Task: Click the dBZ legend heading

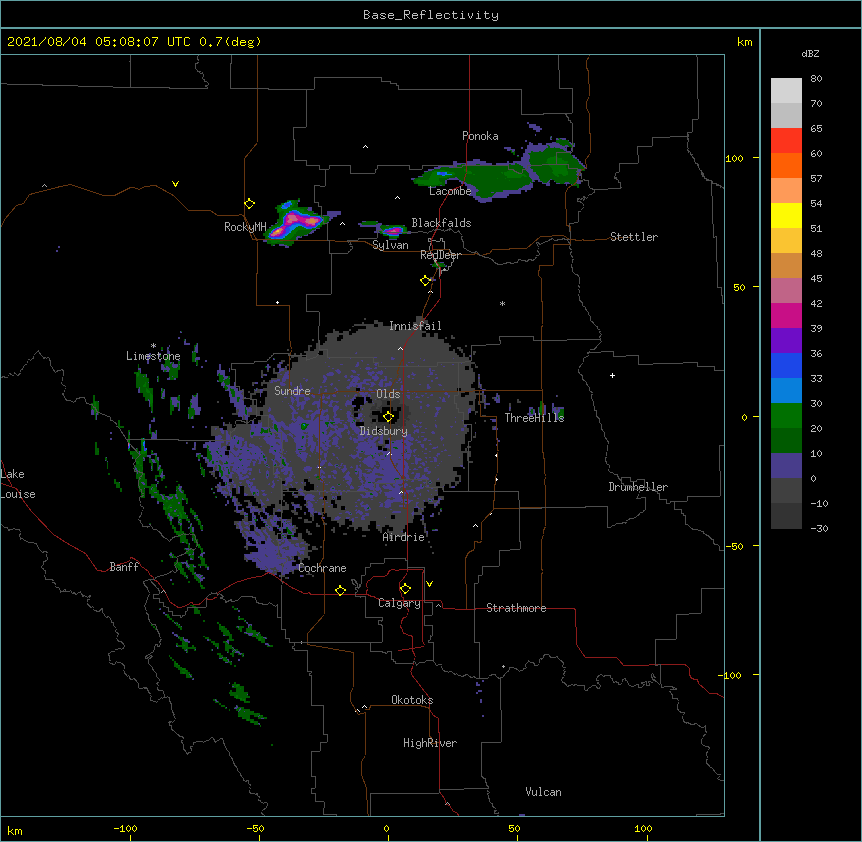Action: [810, 53]
